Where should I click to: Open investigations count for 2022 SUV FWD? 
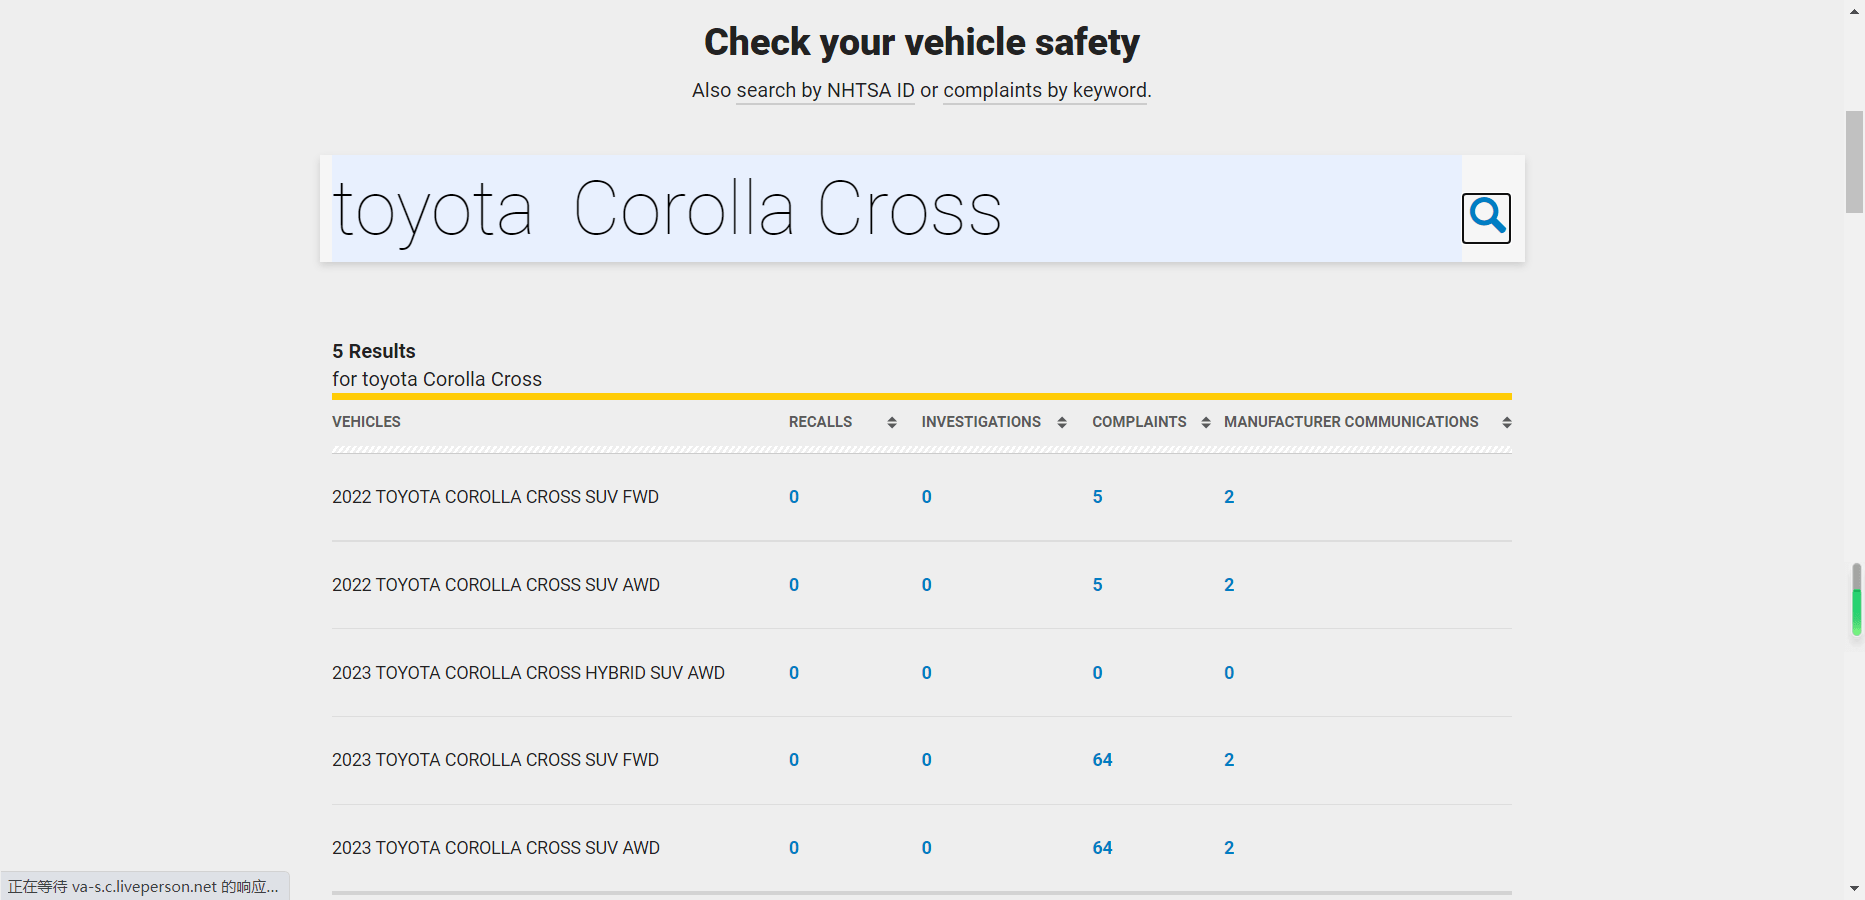coord(927,497)
